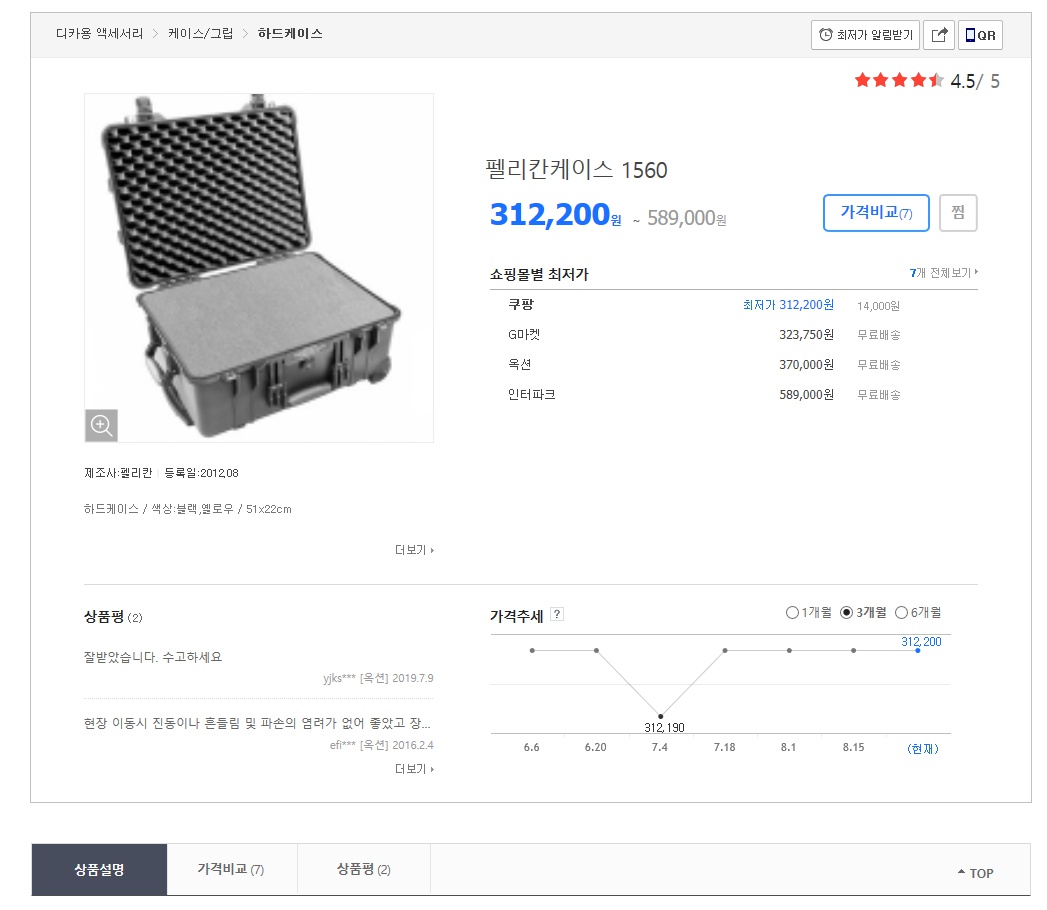Click the 펠리칸케이스 1560 product title

(576, 170)
